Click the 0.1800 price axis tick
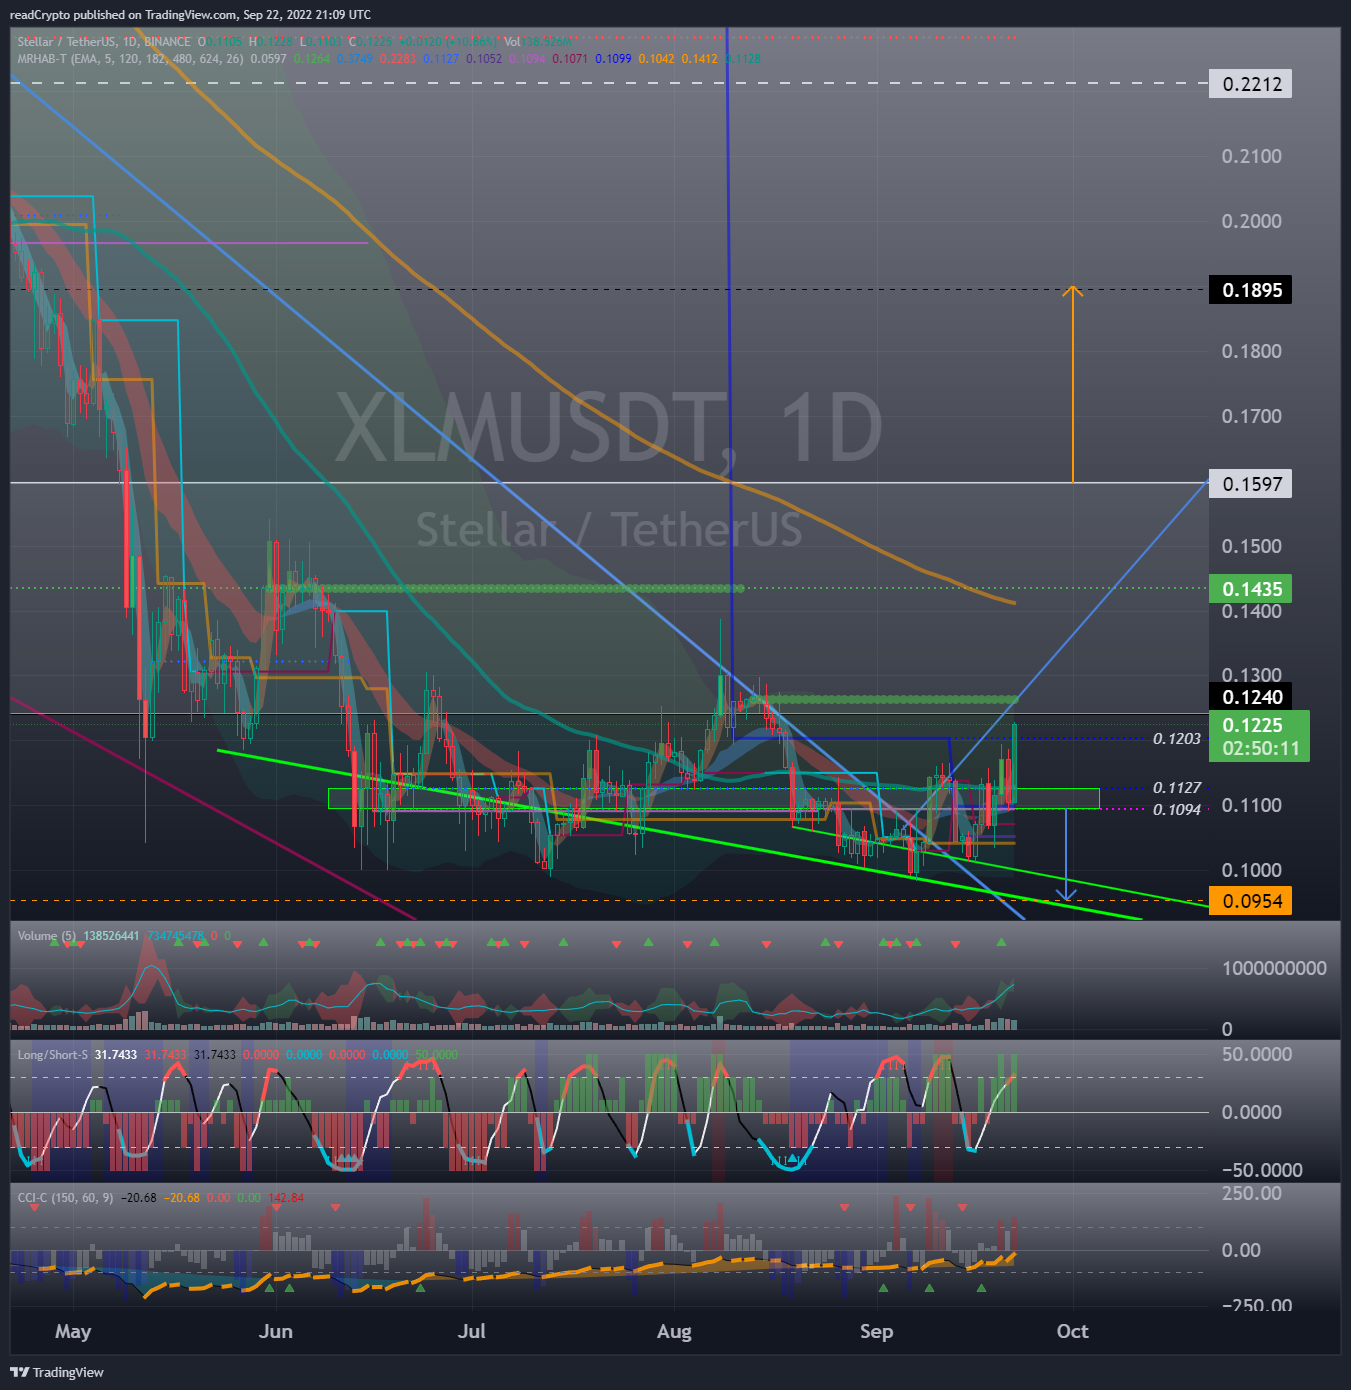This screenshot has height=1390, width=1351. pyautogui.click(x=1251, y=351)
